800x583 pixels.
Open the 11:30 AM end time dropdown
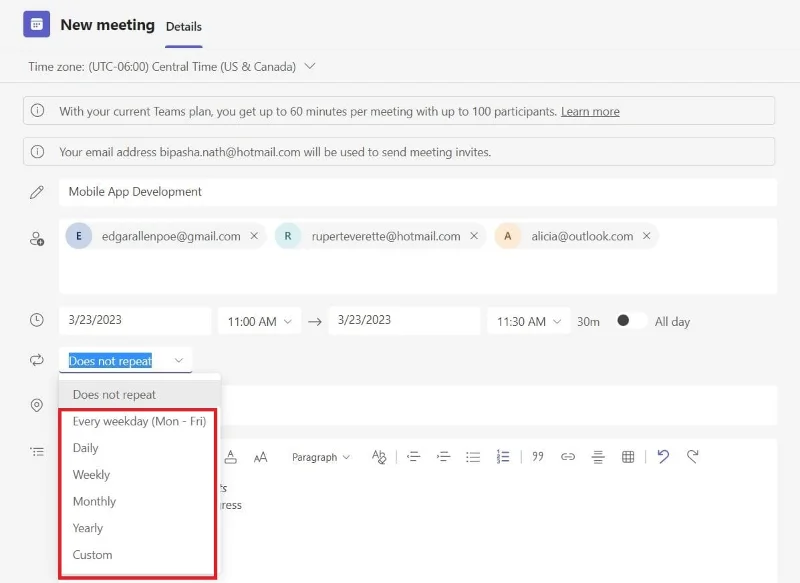click(529, 321)
